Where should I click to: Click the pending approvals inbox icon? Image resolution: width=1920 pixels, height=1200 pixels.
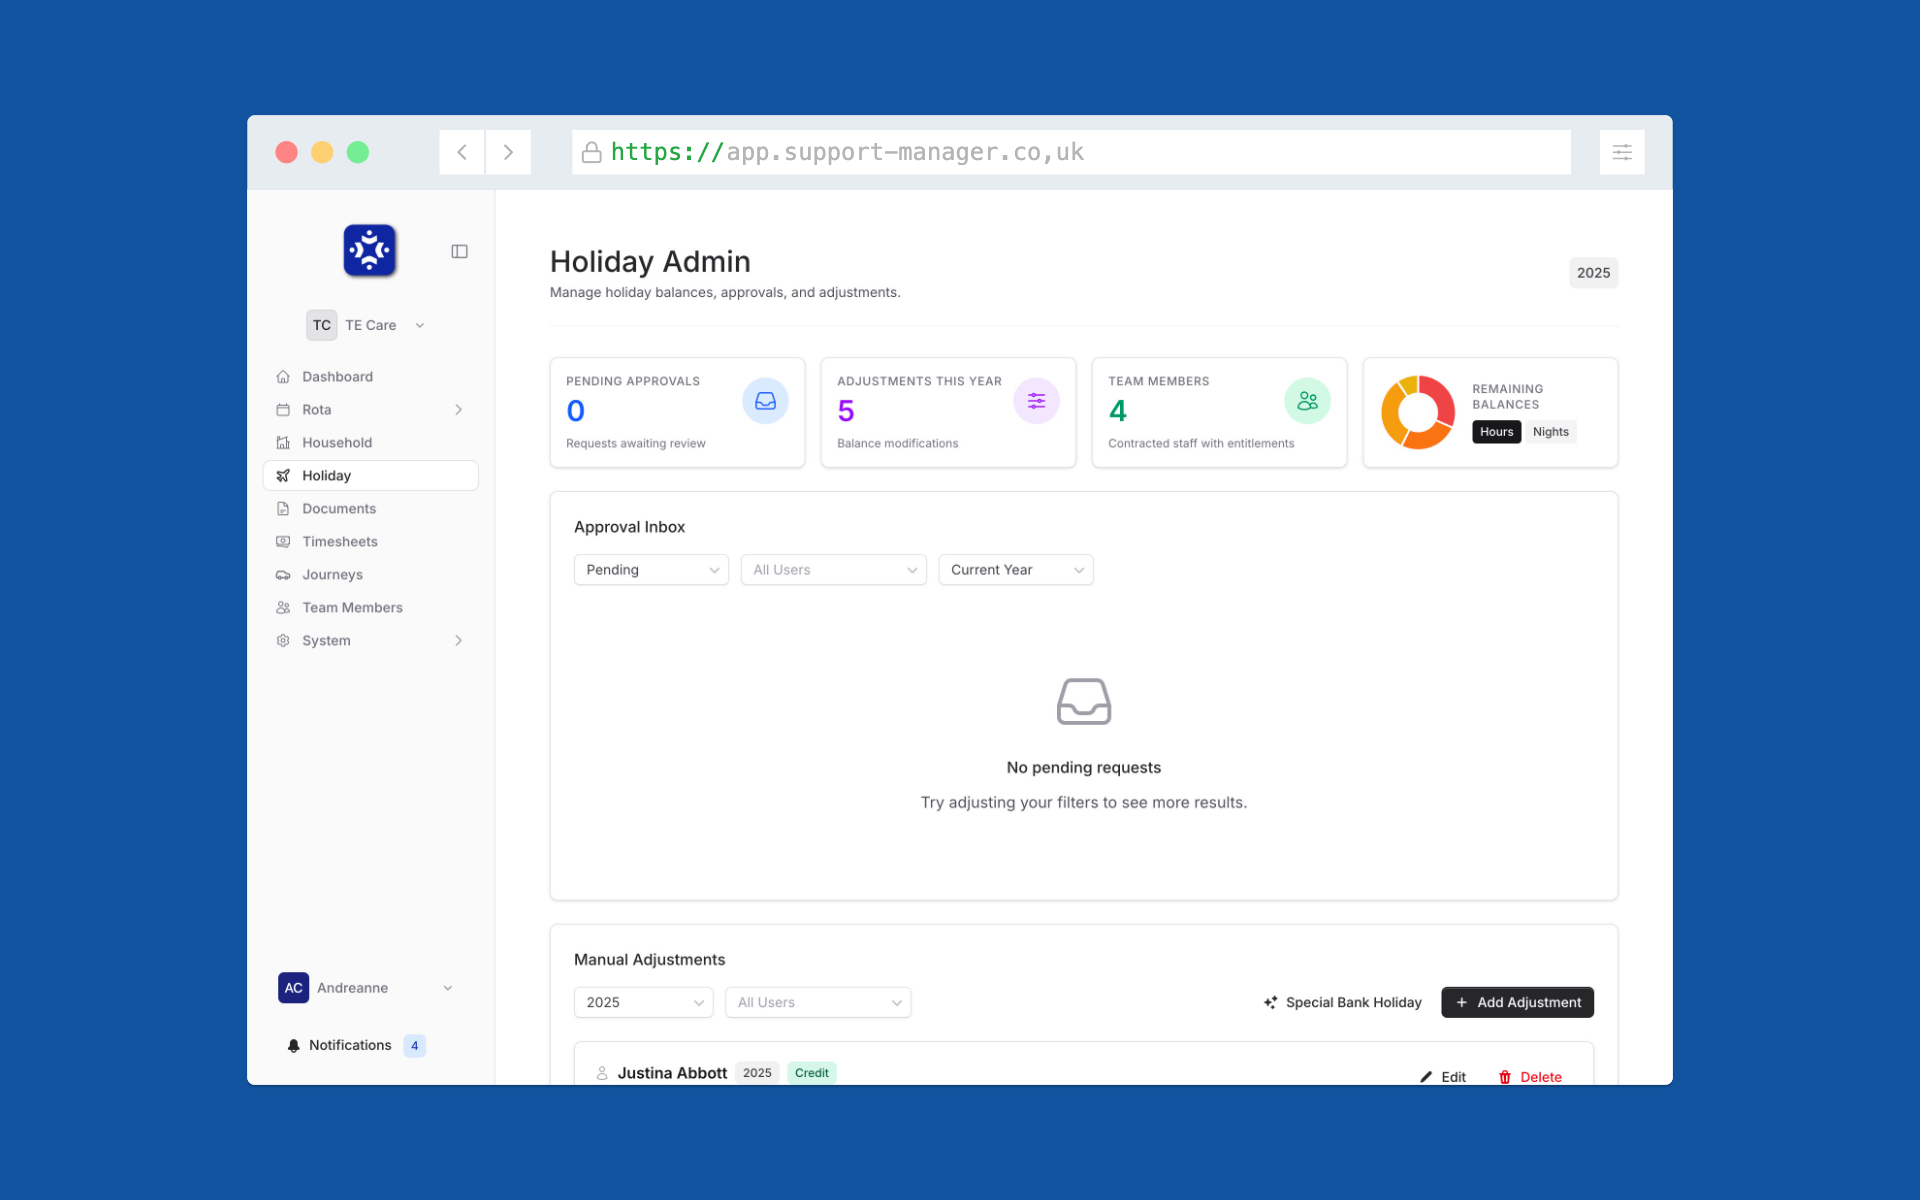(x=765, y=401)
